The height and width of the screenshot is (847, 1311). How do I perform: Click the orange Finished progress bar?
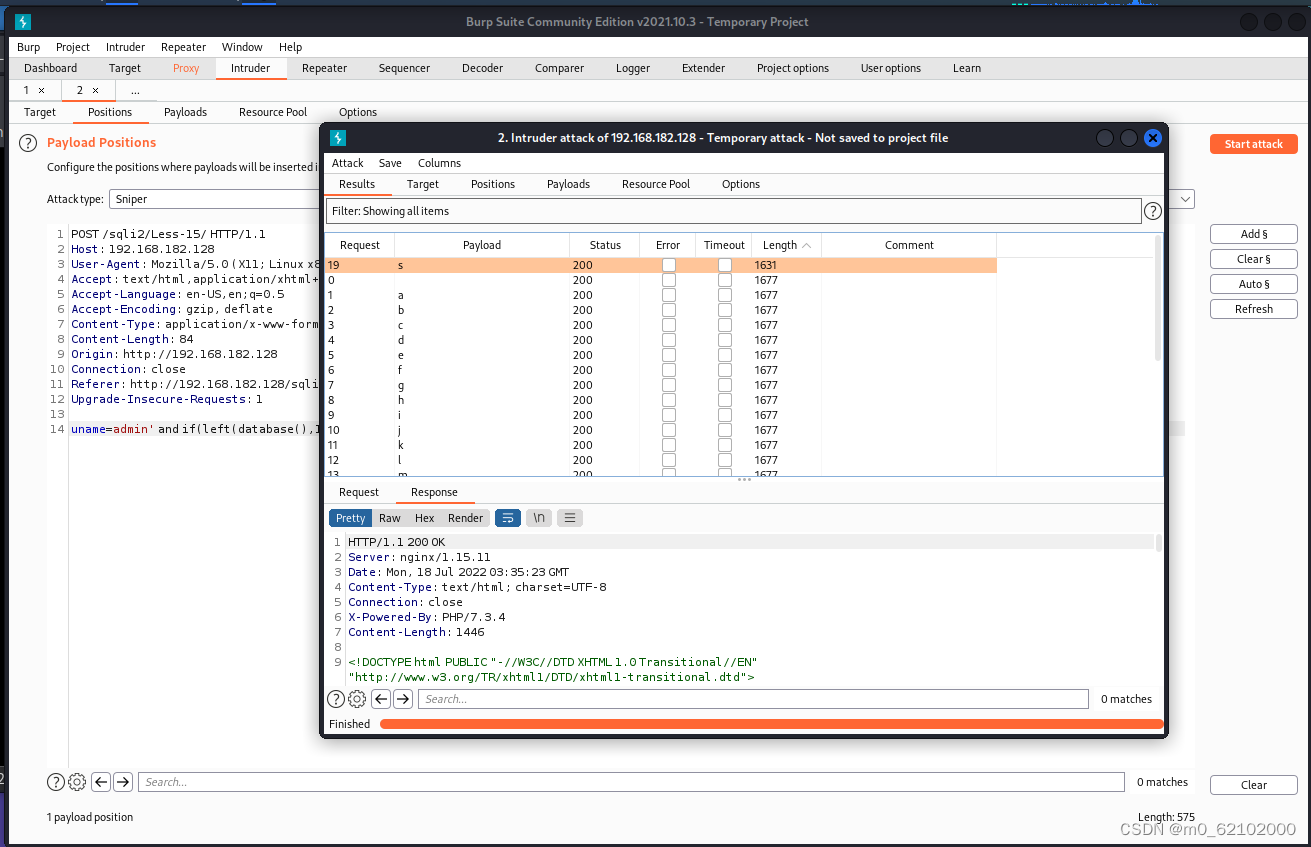point(770,723)
